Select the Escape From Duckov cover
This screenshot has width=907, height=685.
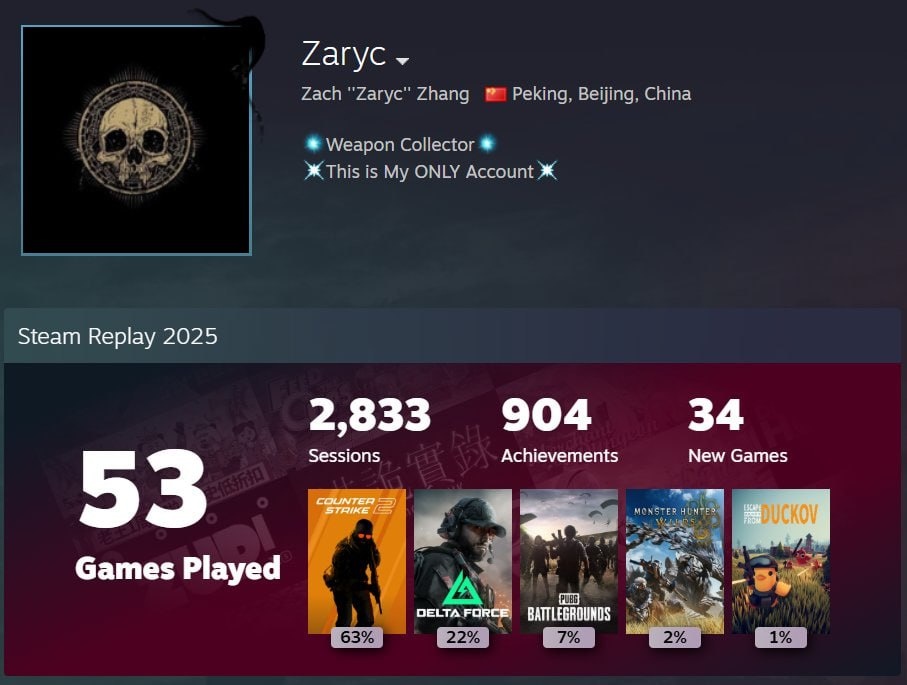coord(781,561)
